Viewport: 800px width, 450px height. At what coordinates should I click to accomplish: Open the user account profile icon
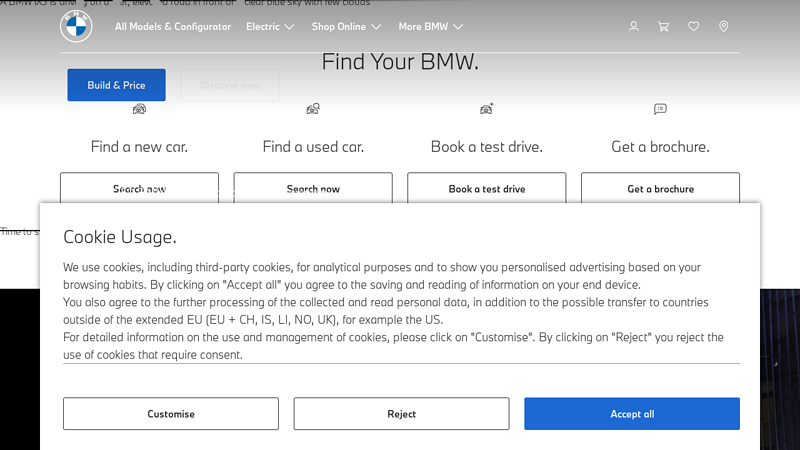tap(633, 27)
